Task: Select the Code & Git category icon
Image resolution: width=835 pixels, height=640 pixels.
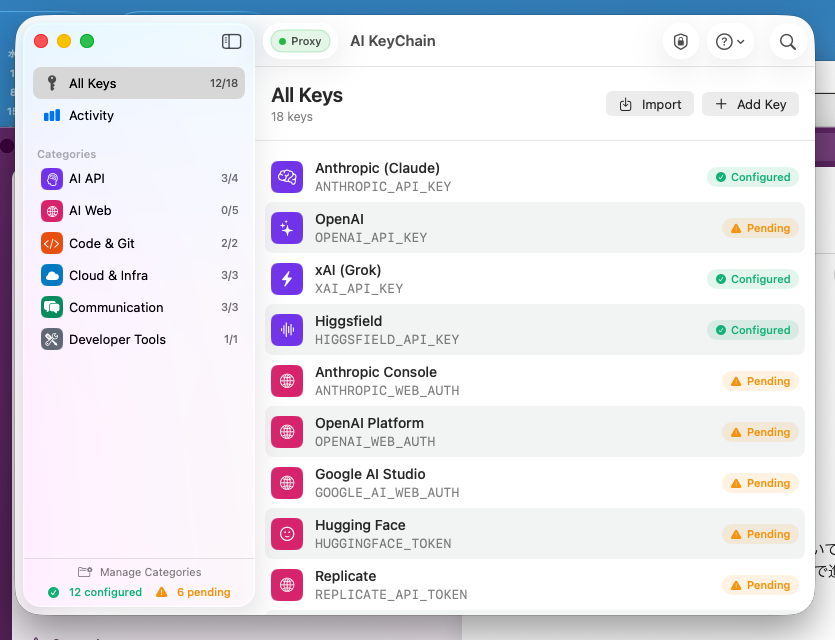Action: click(x=52, y=243)
